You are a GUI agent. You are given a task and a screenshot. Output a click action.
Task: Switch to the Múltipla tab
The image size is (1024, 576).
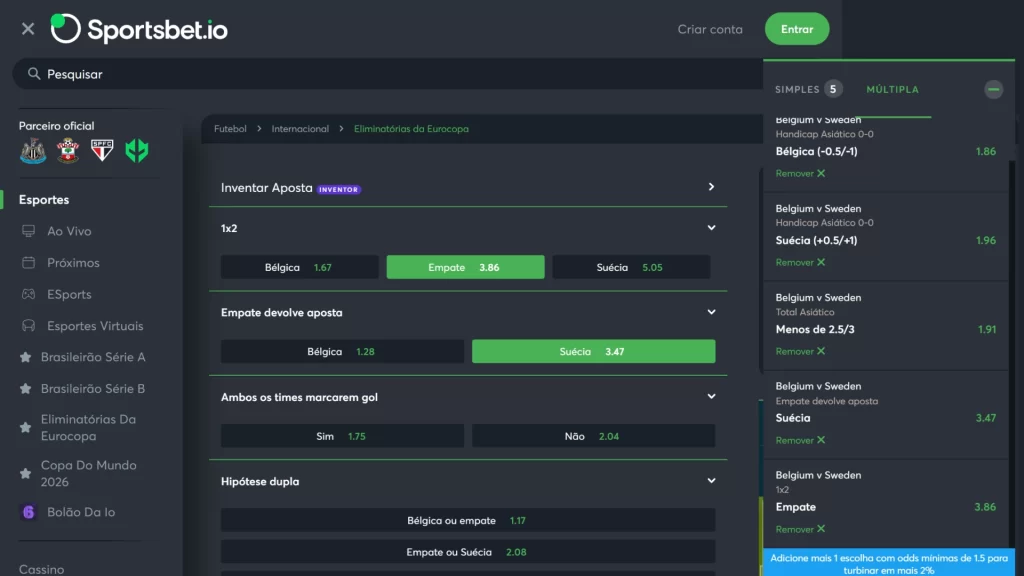(892, 89)
